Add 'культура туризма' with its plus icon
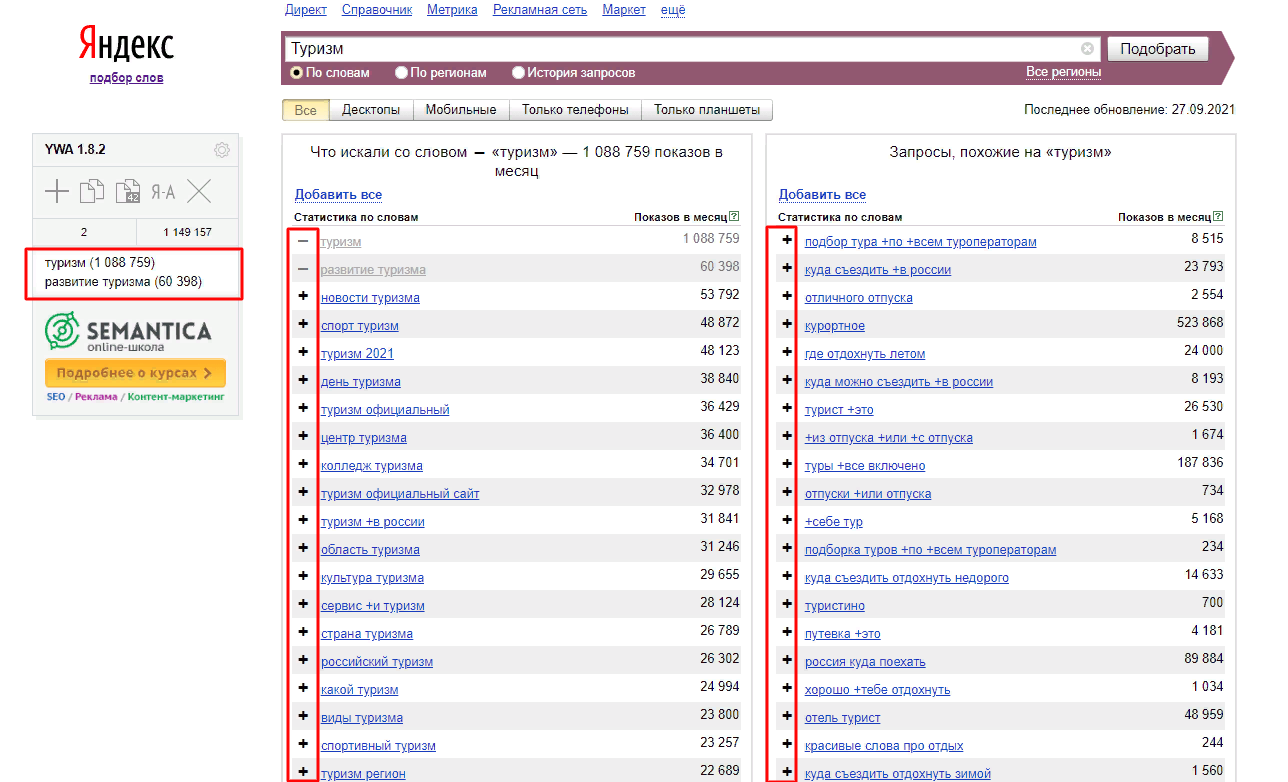 click(303, 578)
